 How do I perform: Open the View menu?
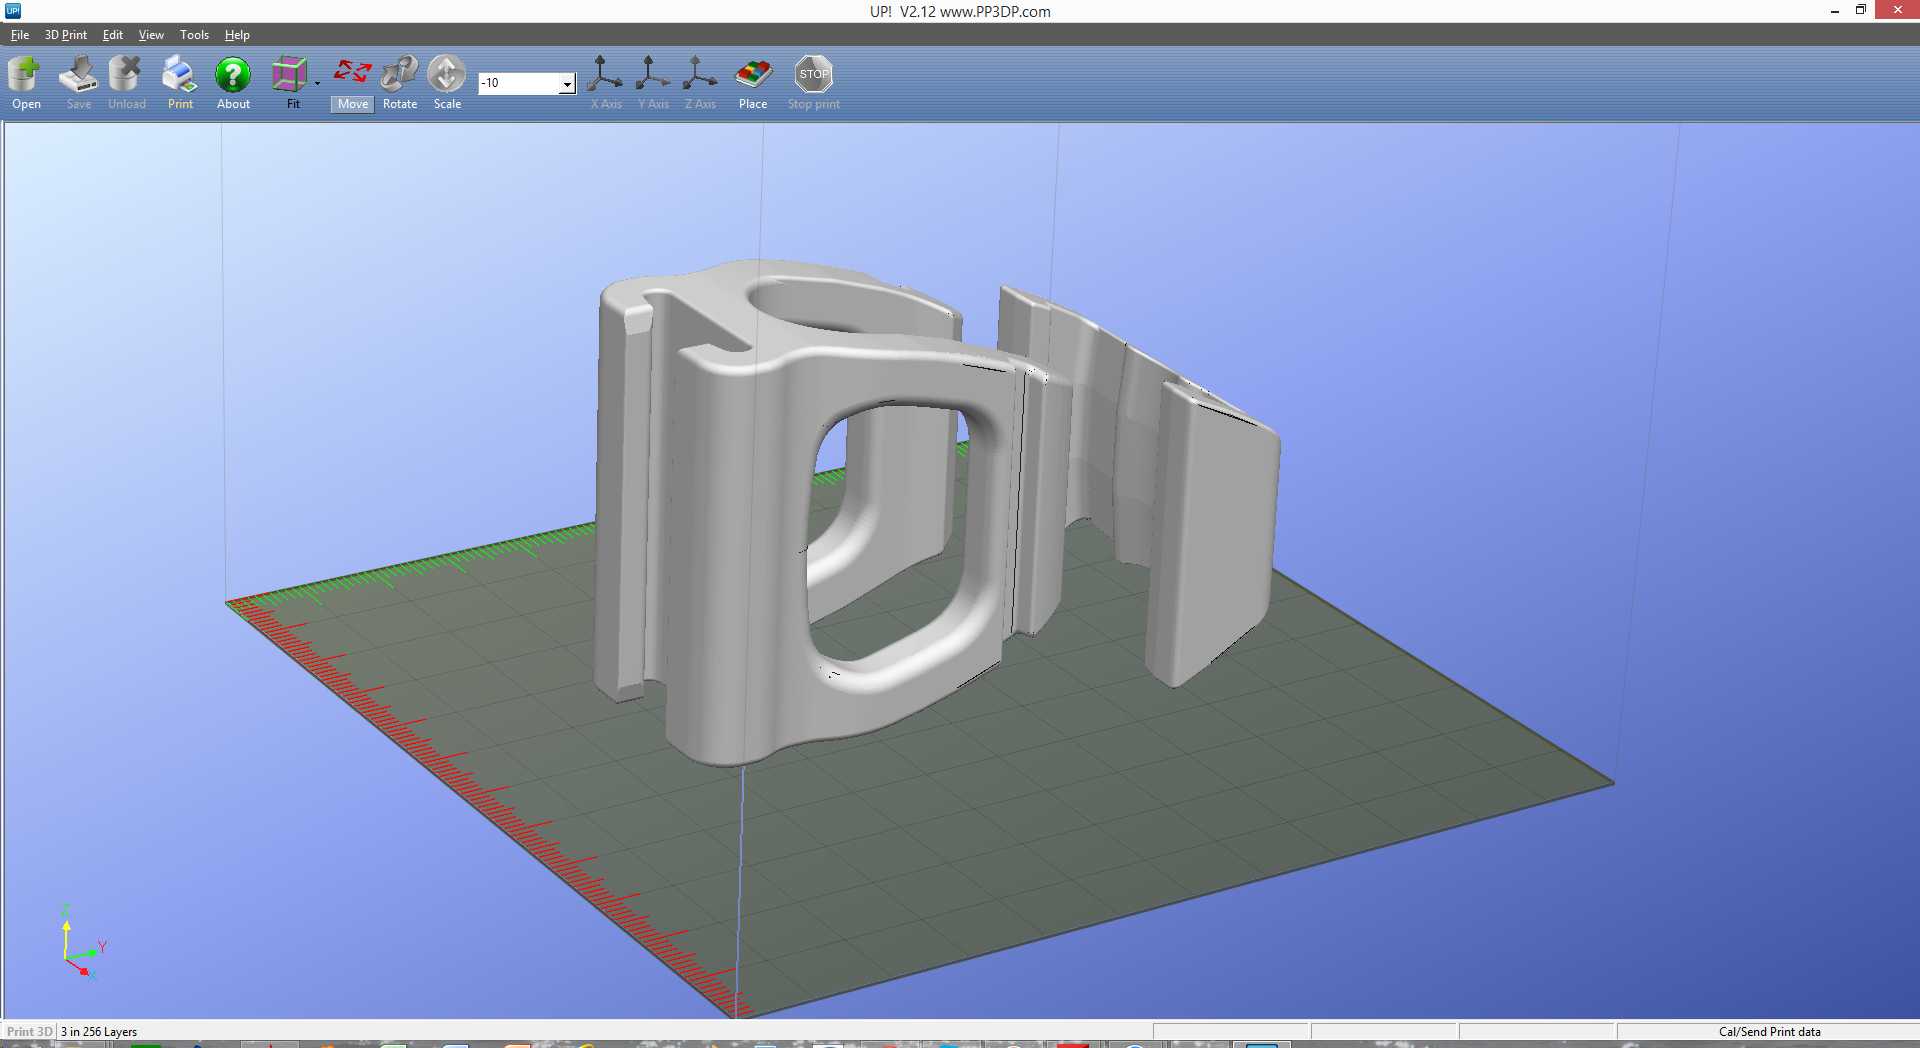pyautogui.click(x=151, y=35)
